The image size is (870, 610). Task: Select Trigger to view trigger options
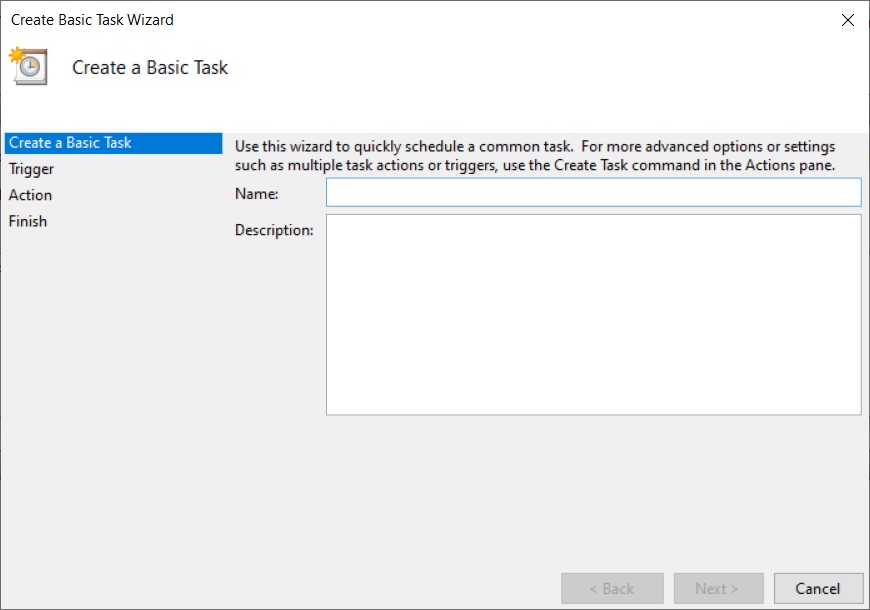31,168
